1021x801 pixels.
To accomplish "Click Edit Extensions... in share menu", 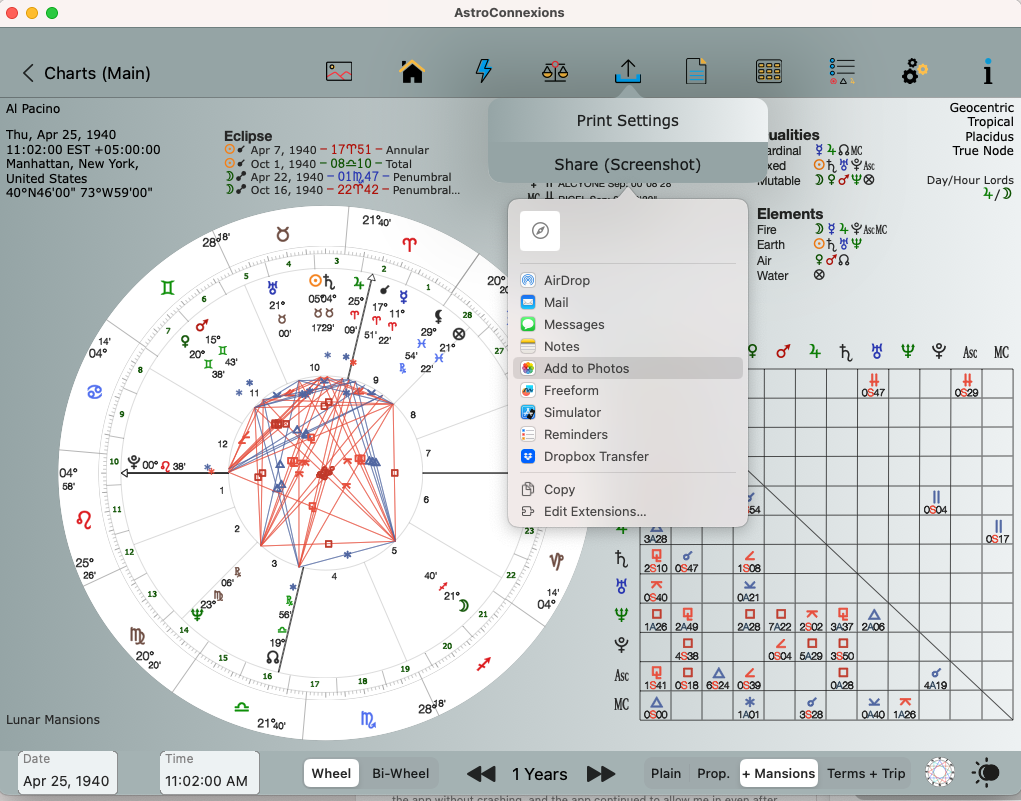I will coord(594,512).
